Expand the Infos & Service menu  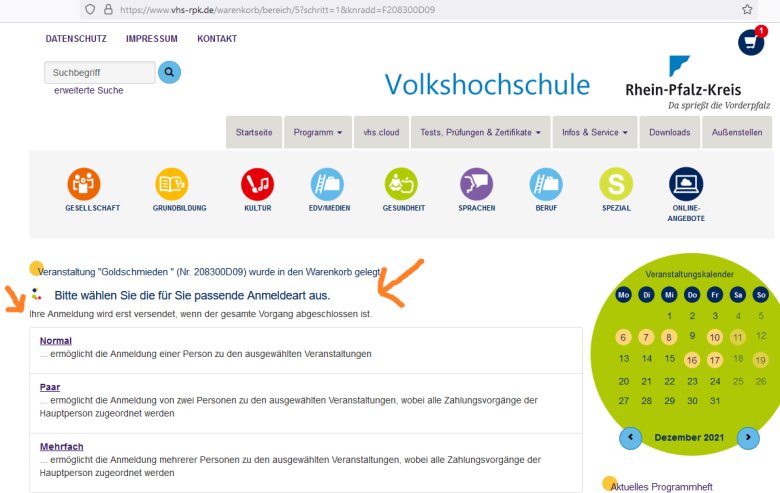click(595, 132)
